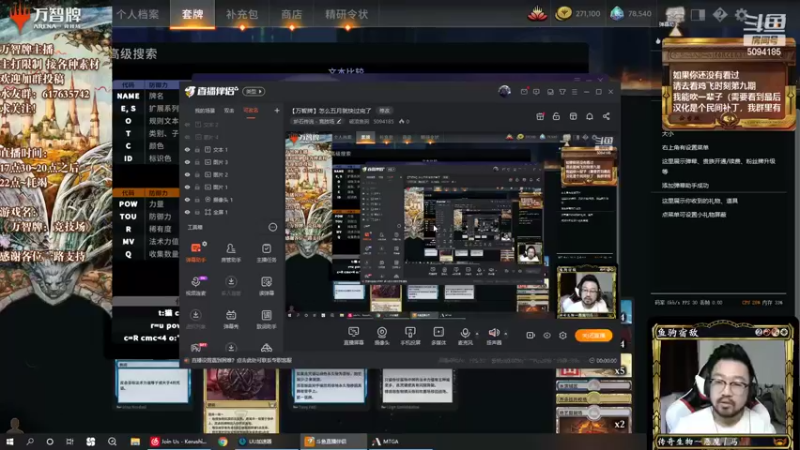
Task: Select the second scene tab next to it
Action: pos(229,110)
